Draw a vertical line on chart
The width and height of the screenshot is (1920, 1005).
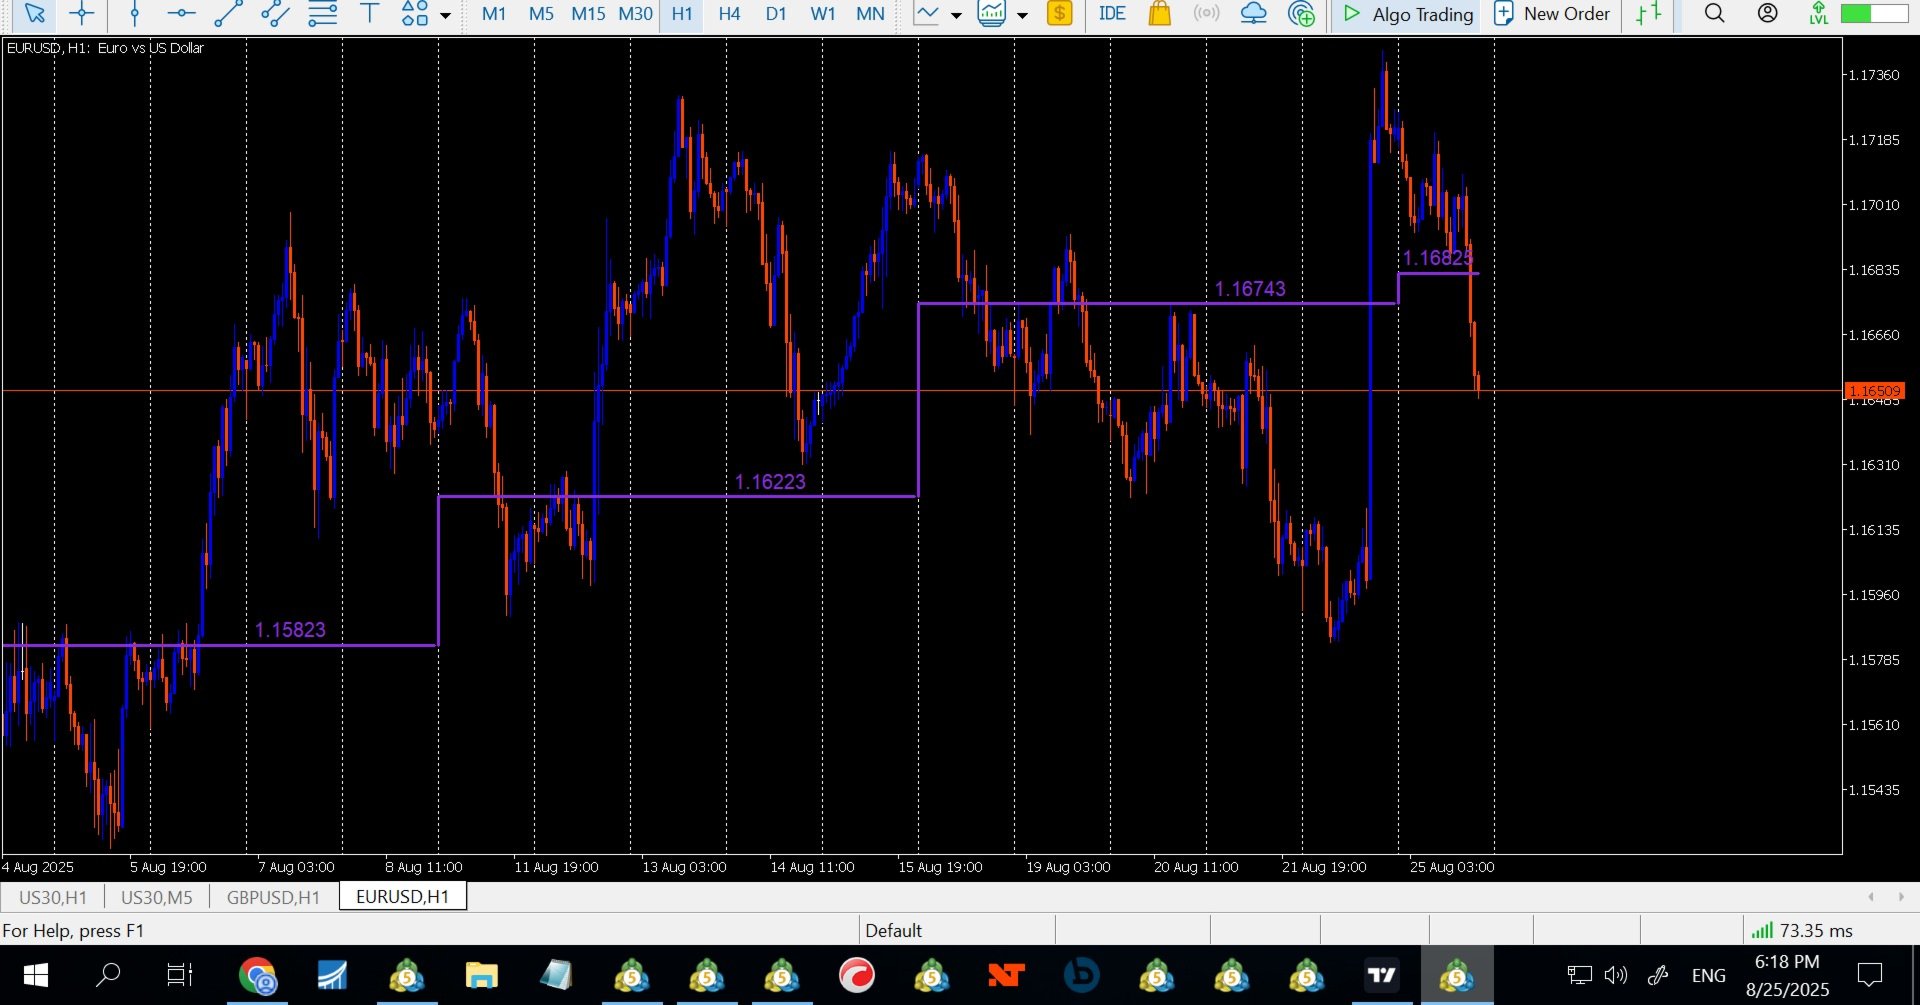[x=135, y=14]
